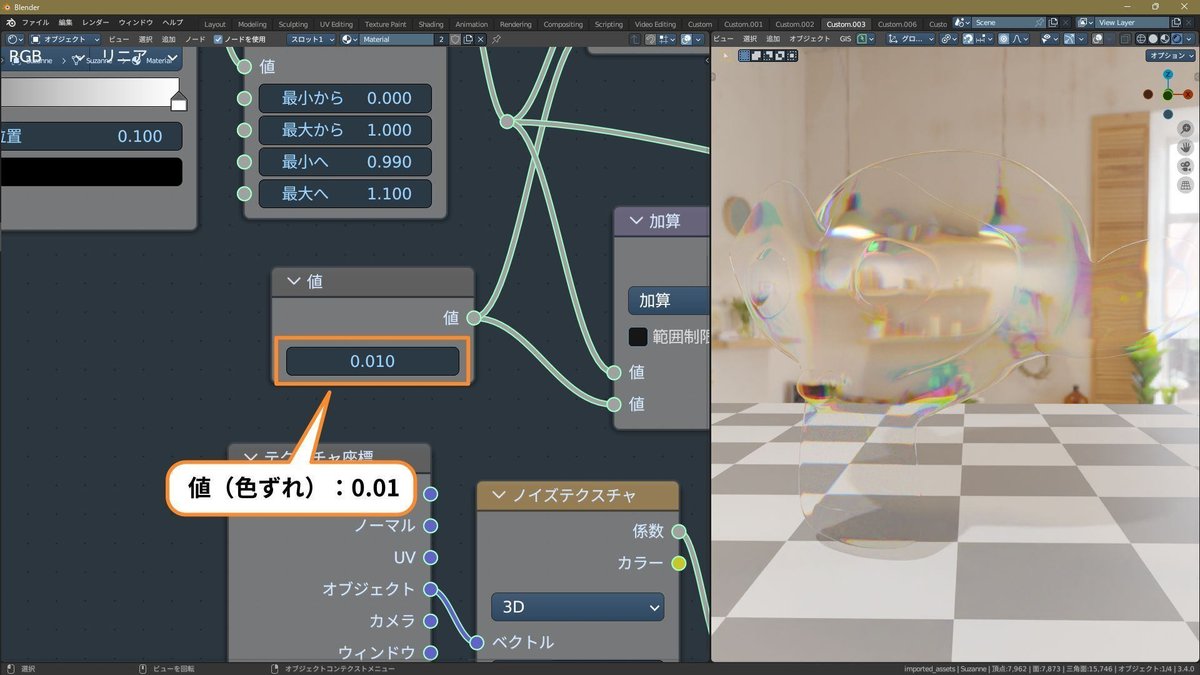The width and height of the screenshot is (1200, 675).
Task: Open the 'ファイル' menu
Action: click(x=36, y=22)
